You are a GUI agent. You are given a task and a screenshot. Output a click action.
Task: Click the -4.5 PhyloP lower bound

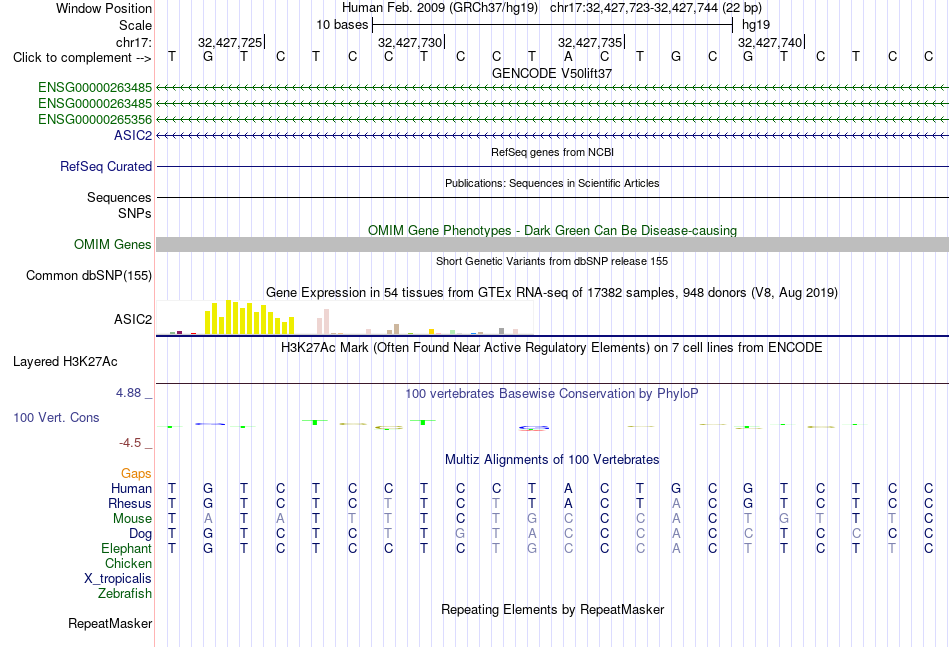(x=130, y=443)
